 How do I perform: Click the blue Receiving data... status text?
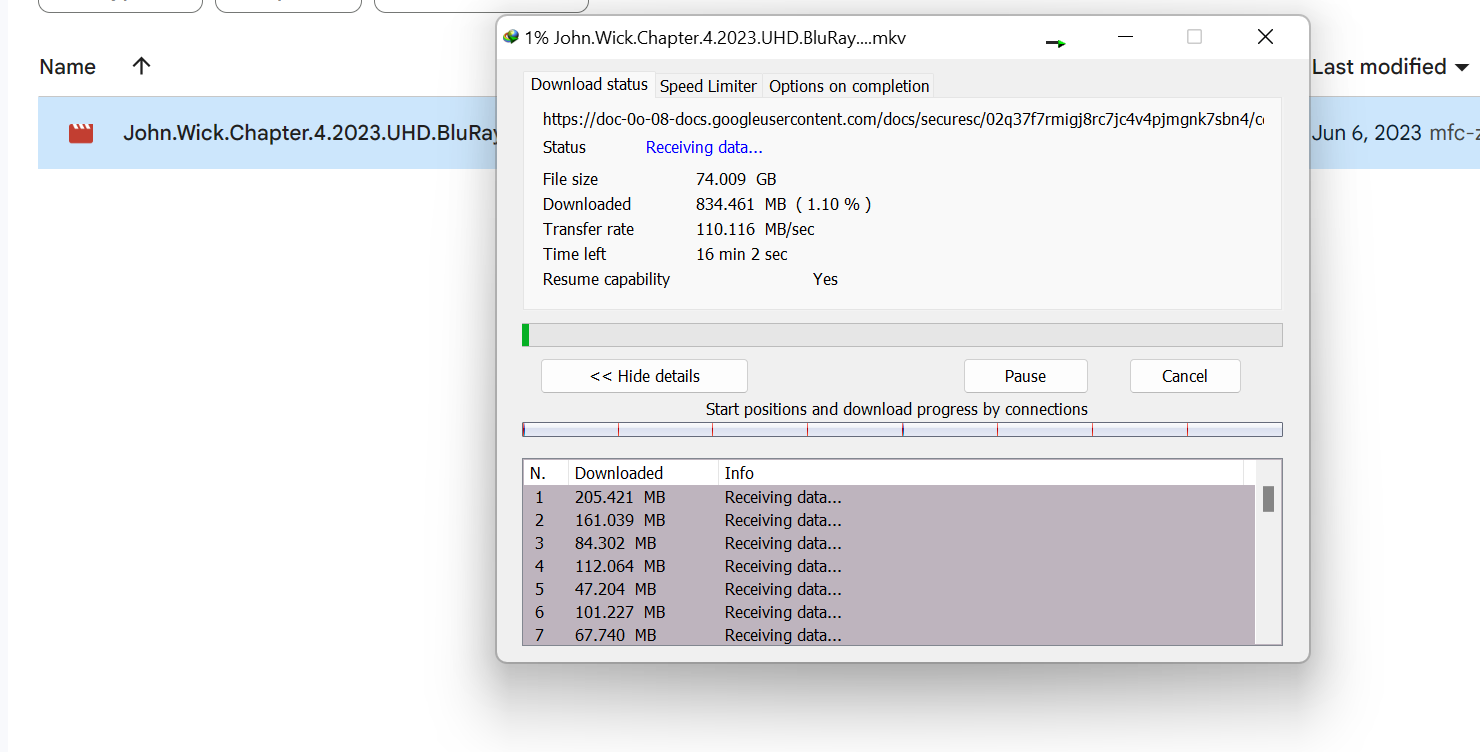point(704,148)
